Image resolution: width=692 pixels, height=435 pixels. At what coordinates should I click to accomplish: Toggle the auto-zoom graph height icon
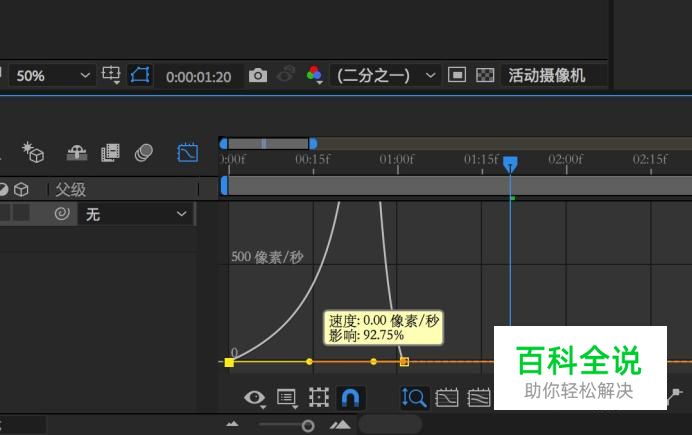tap(414, 398)
